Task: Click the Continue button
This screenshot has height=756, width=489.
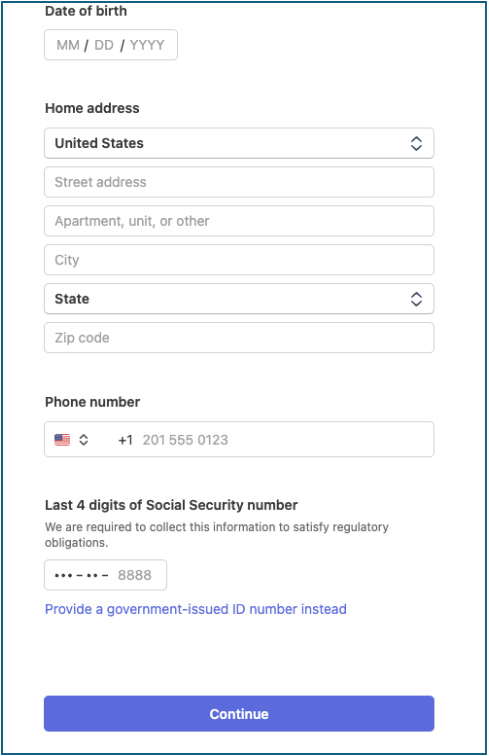Action: click(x=239, y=714)
